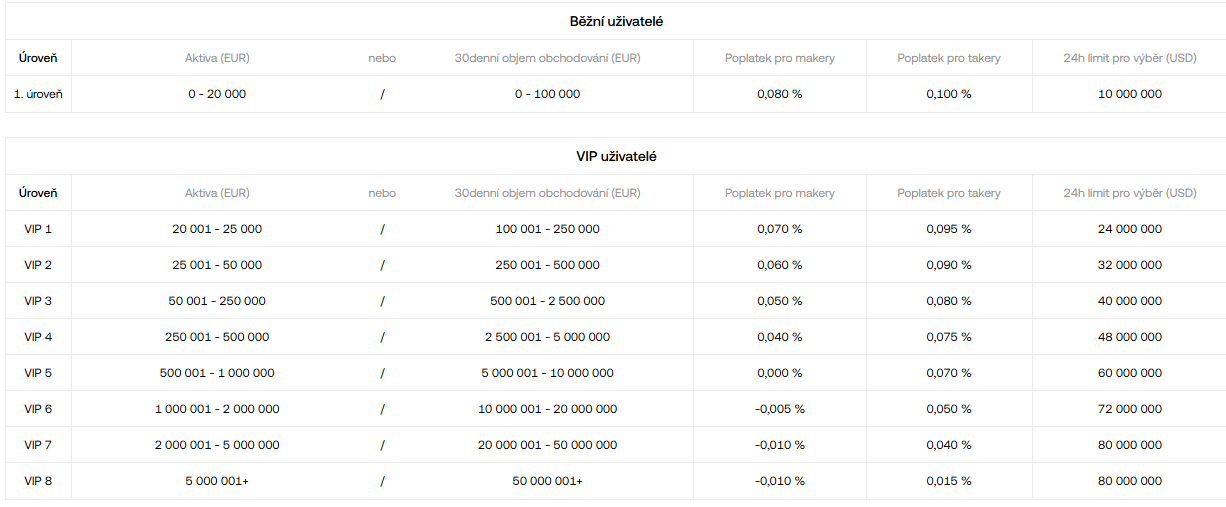1226x507 pixels.
Task: Select VIP 8 taker fee 0,015 %
Action: click(x=948, y=481)
